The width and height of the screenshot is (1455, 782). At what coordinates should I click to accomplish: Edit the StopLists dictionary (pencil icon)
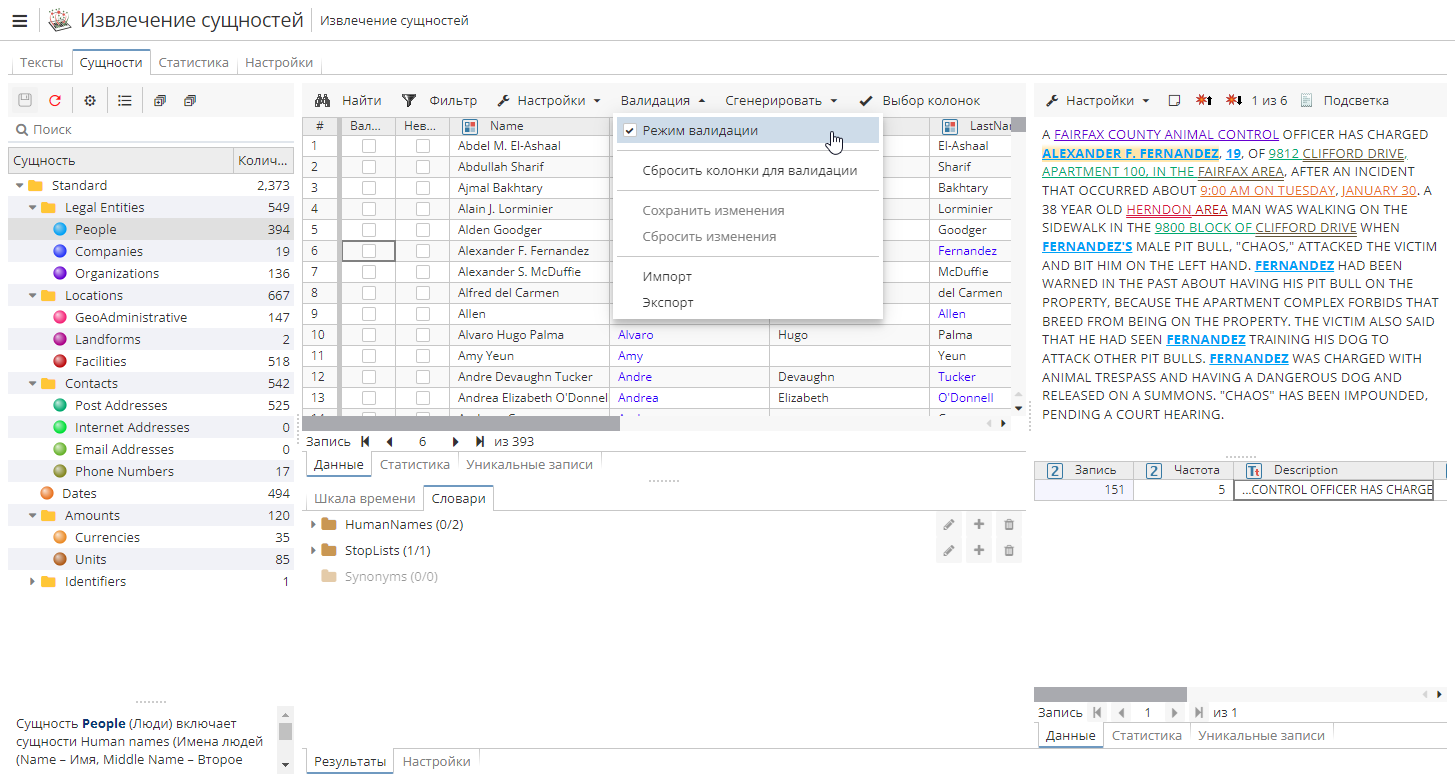(948, 551)
